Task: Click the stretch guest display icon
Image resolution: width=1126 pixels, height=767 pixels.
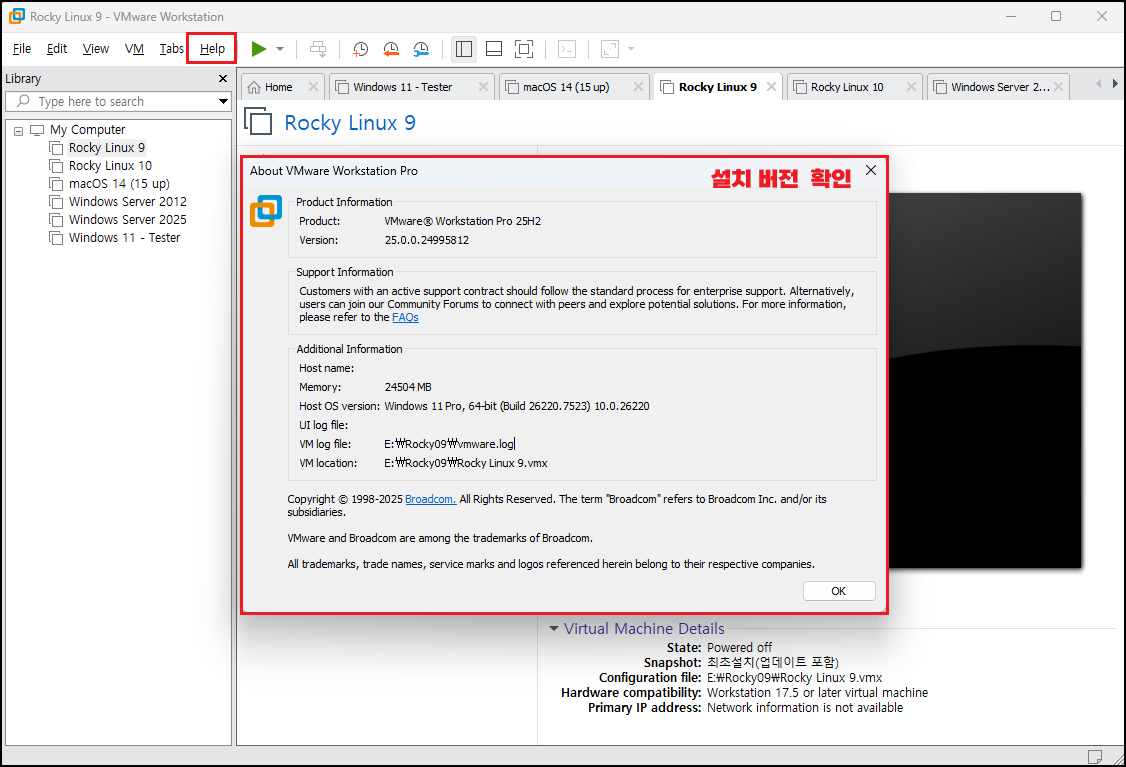Action: point(610,49)
